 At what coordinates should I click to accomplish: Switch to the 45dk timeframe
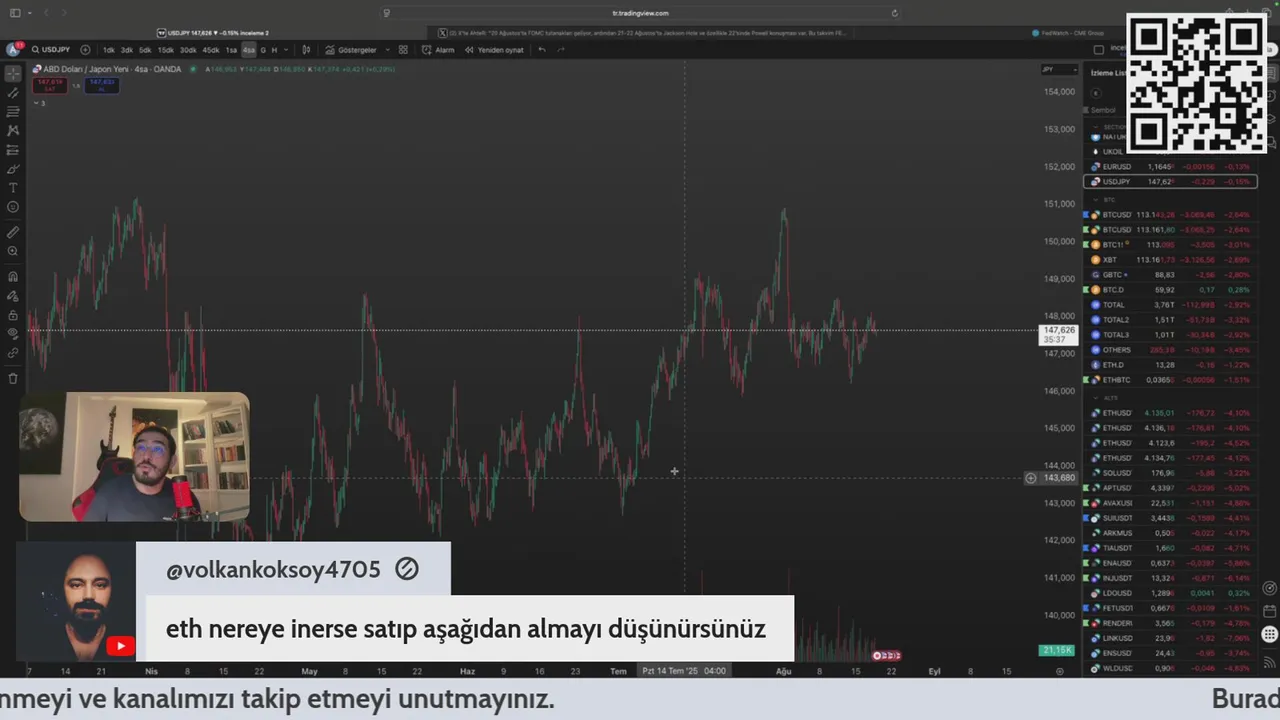click(x=211, y=50)
